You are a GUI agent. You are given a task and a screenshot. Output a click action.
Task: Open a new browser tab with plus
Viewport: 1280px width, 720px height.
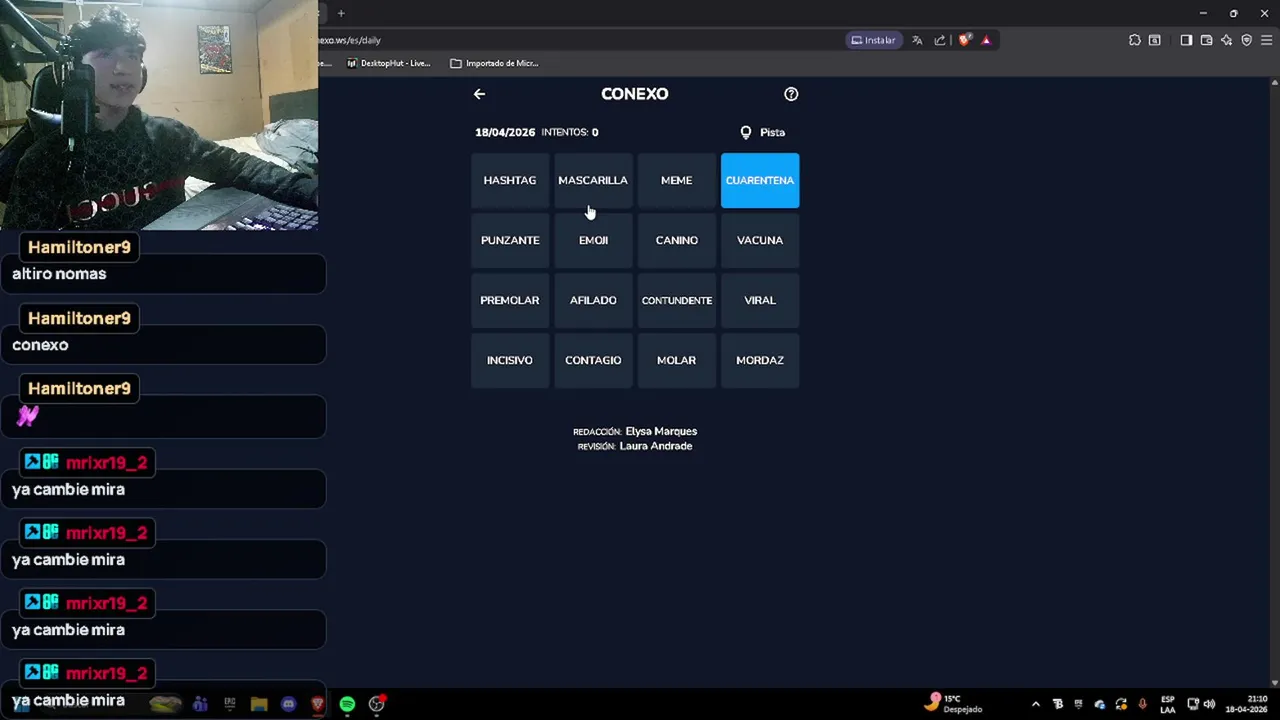coord(341,13)
